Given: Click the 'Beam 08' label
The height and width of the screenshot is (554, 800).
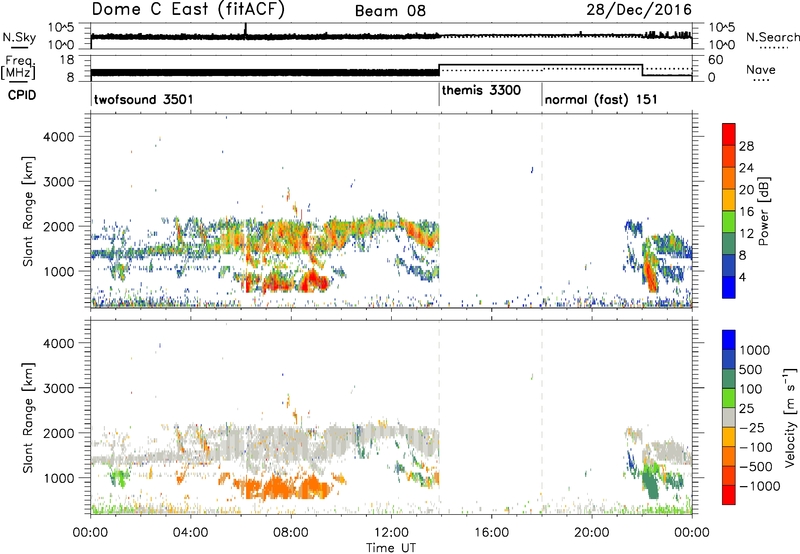Looking at the screenshot, I should pos(390,11).
